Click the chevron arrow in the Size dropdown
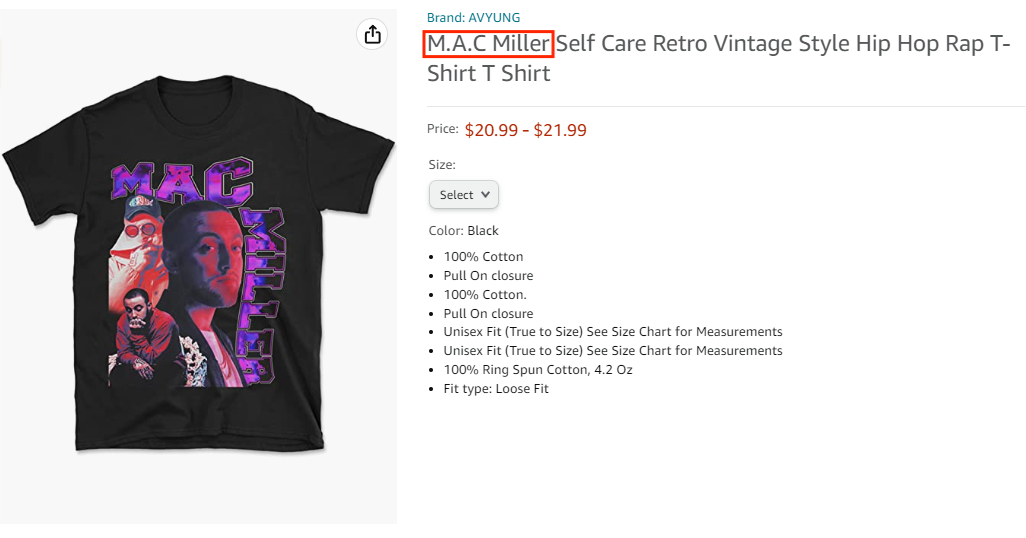 tap(486, 195)
